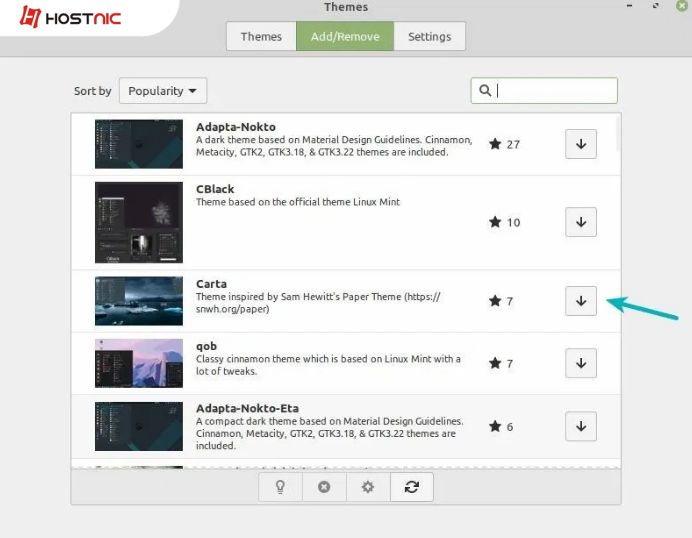Click the lightbulb info icon

tap(280, 487)
